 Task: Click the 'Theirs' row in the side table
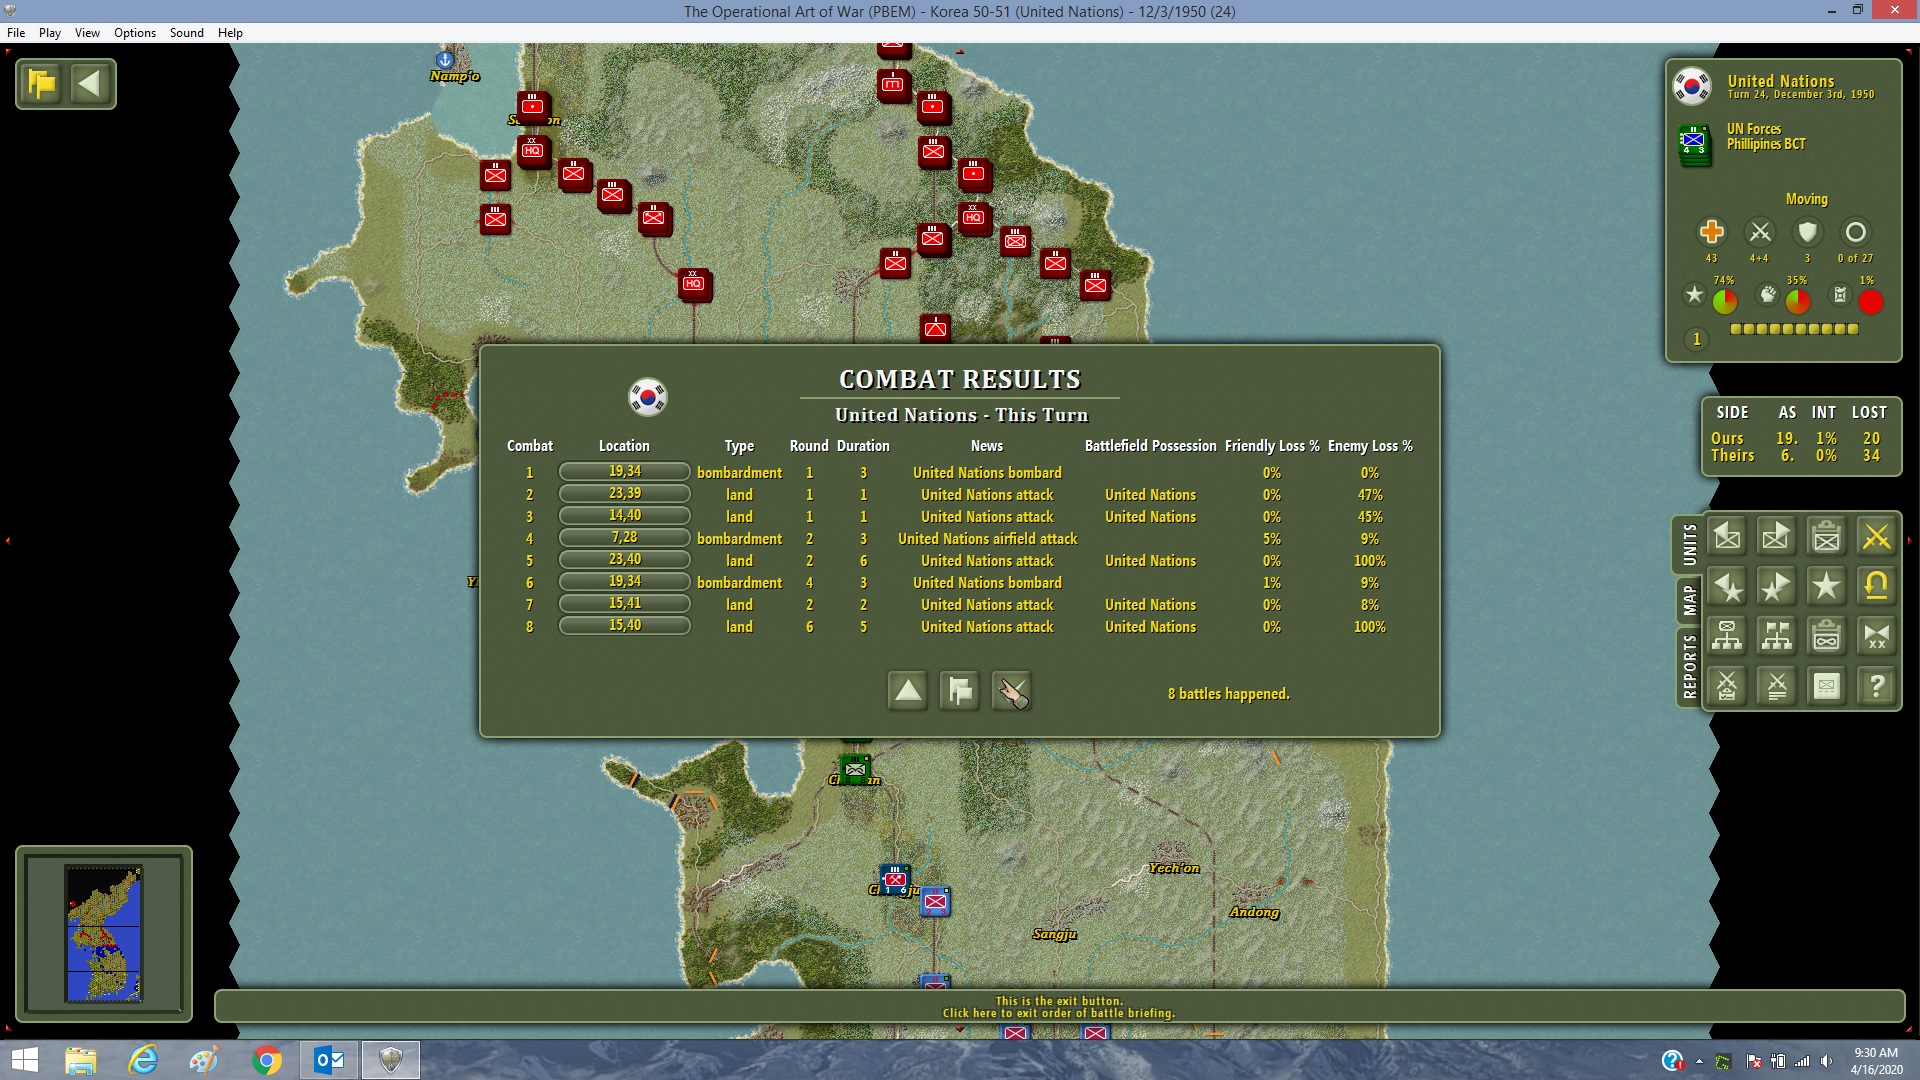pyautogui.click(x=1799, y=456)
